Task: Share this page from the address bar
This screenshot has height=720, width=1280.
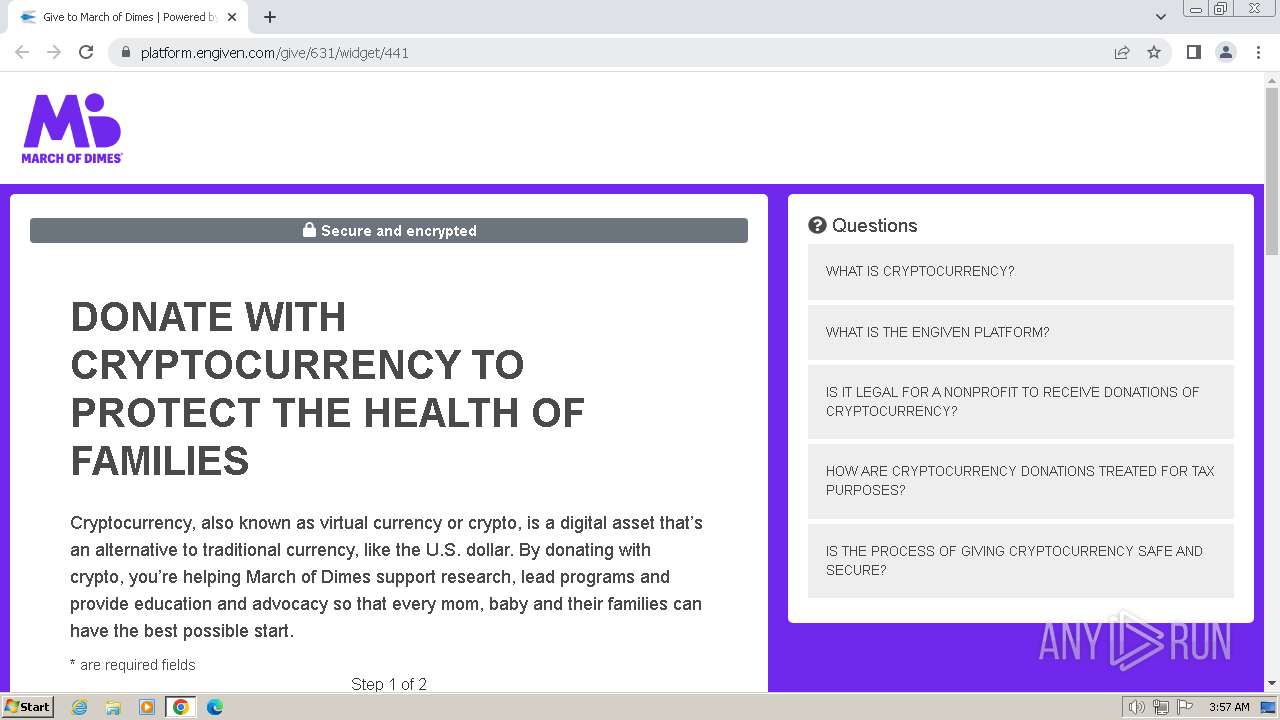Action: [1122, 52]
